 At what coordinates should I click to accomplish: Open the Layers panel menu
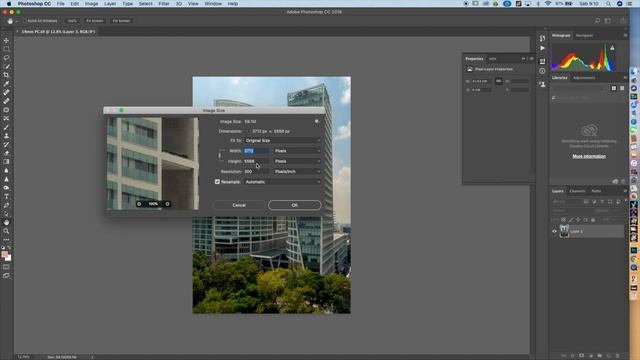click(625, 191)
